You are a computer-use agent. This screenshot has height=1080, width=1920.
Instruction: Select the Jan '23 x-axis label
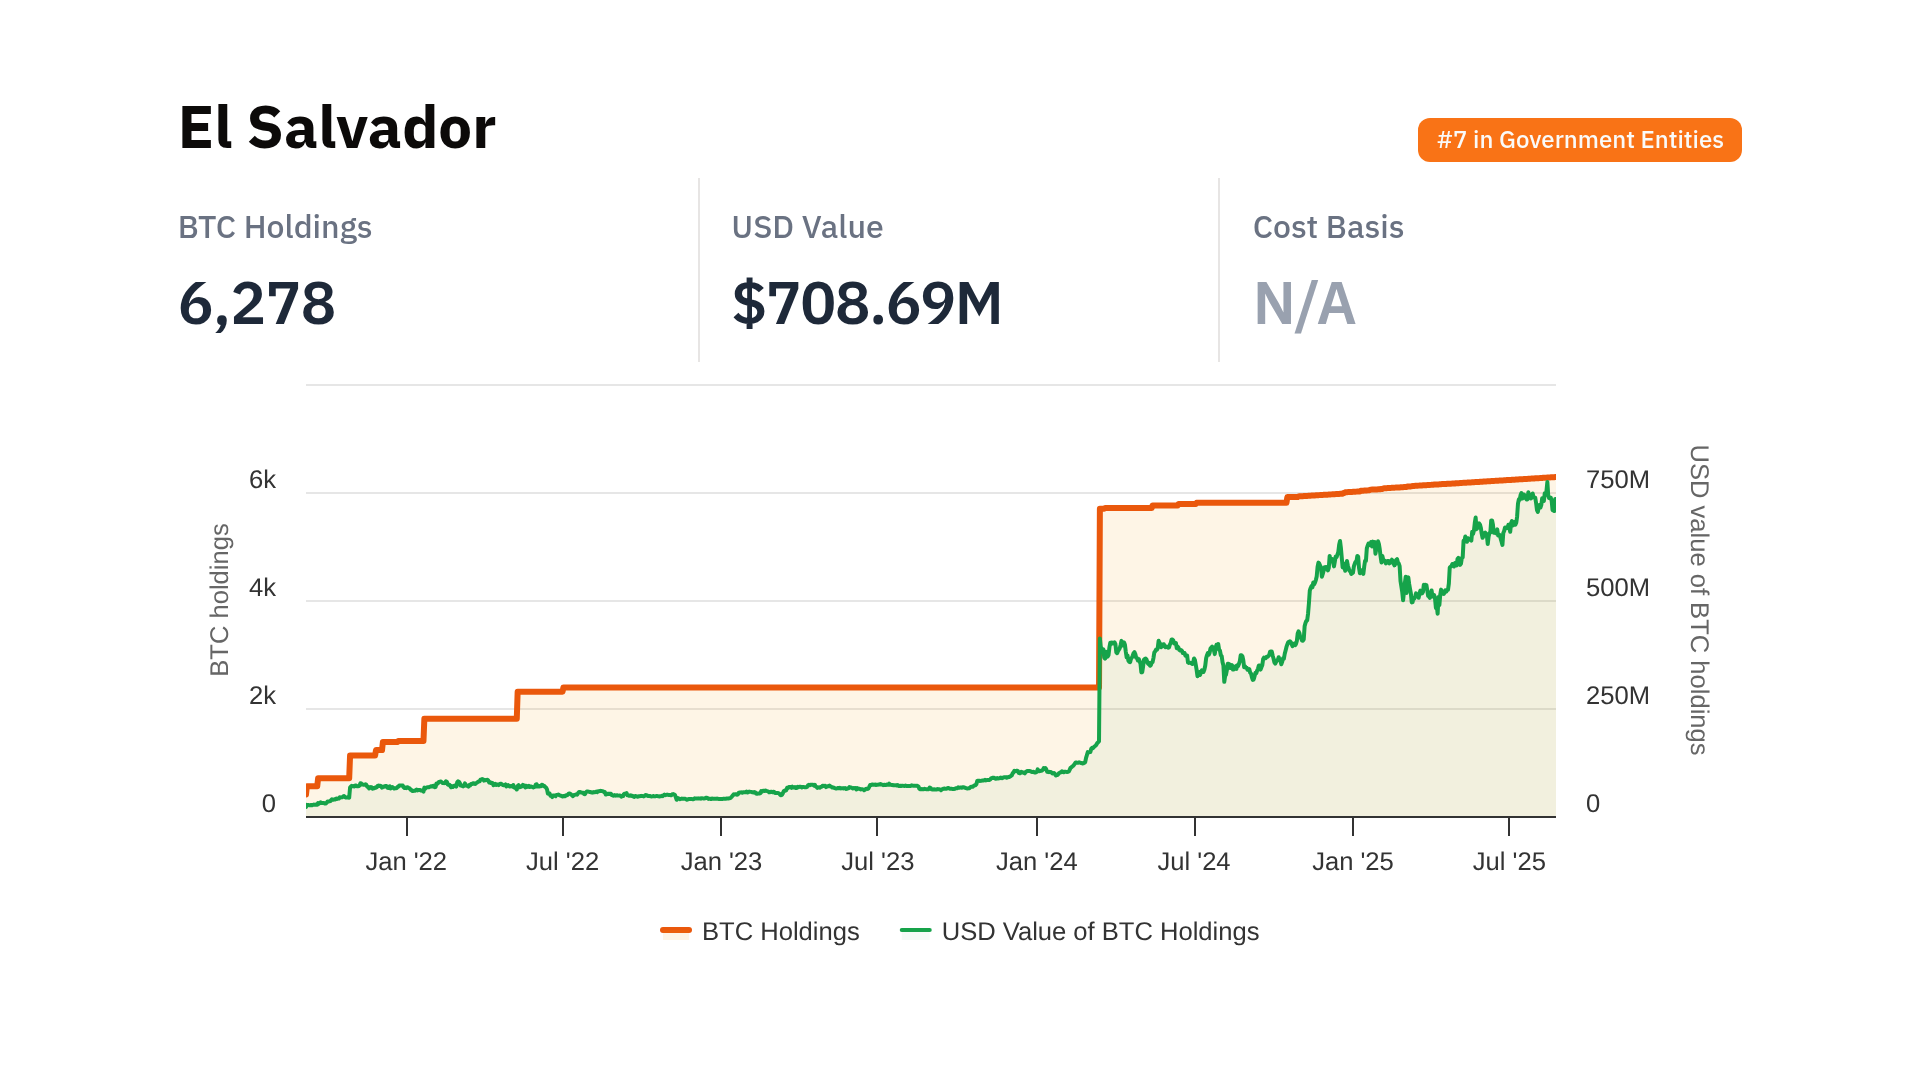(721, 861)
